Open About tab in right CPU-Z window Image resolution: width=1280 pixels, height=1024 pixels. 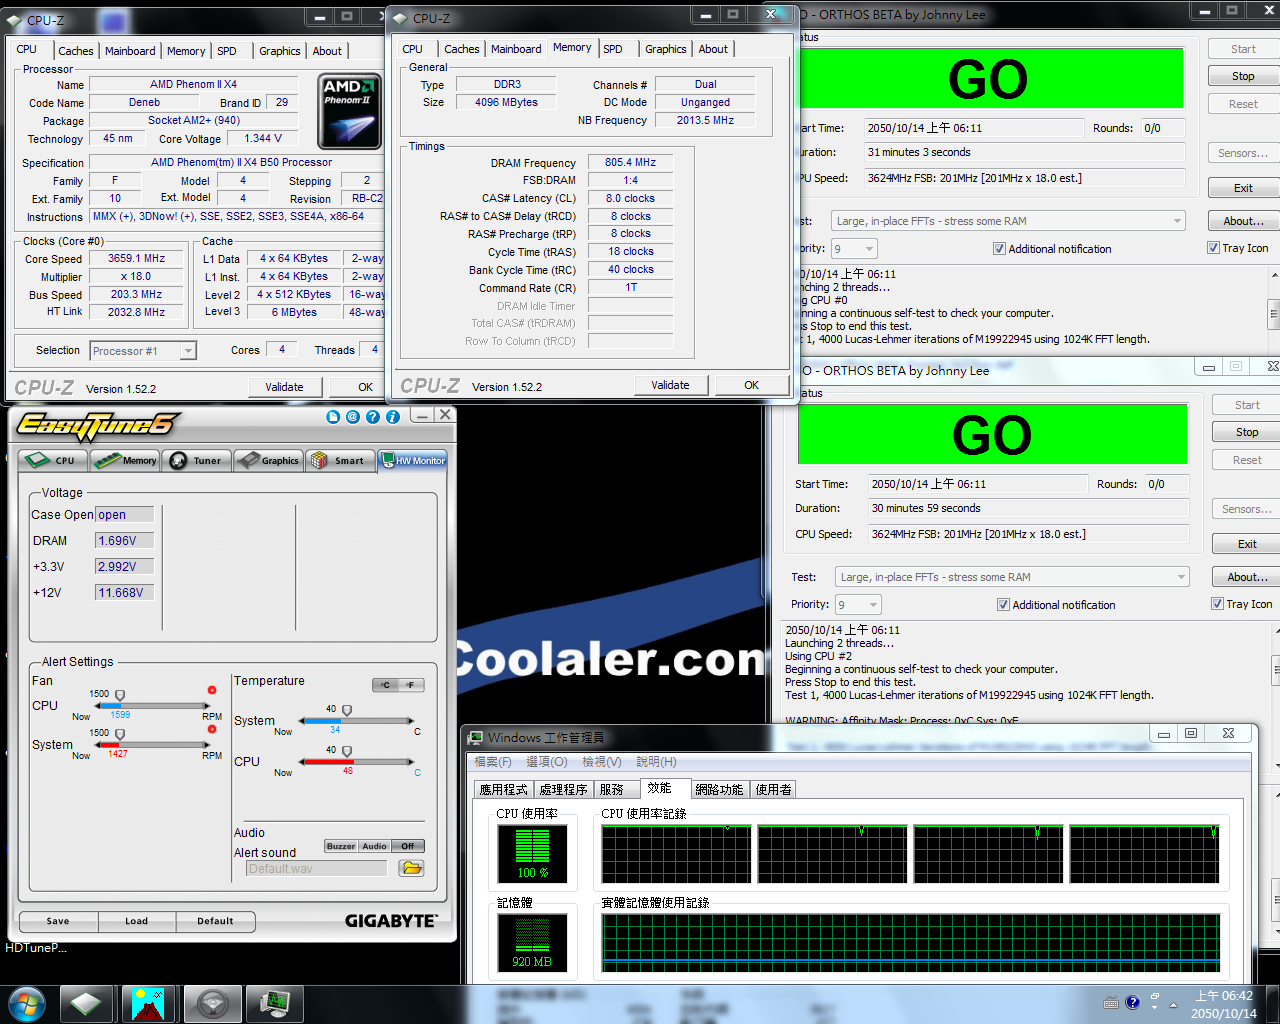[x=713, y=49]
